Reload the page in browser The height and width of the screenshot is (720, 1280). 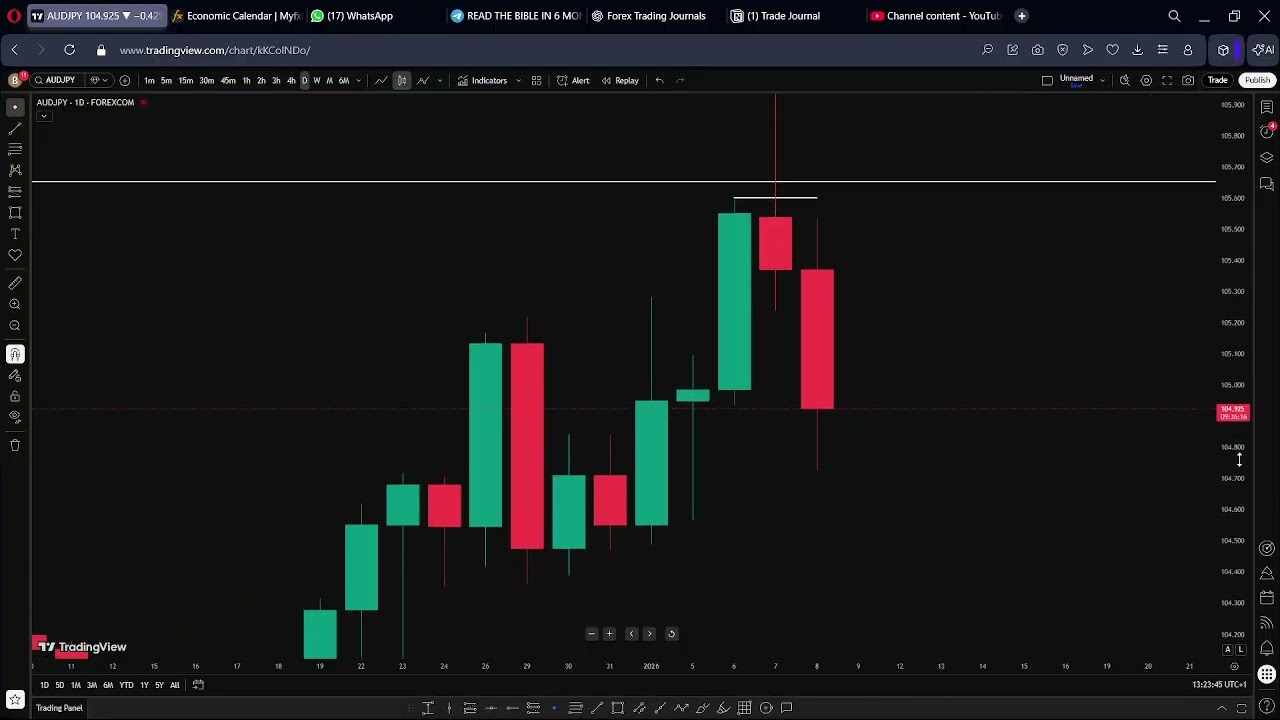coord(69,50)
